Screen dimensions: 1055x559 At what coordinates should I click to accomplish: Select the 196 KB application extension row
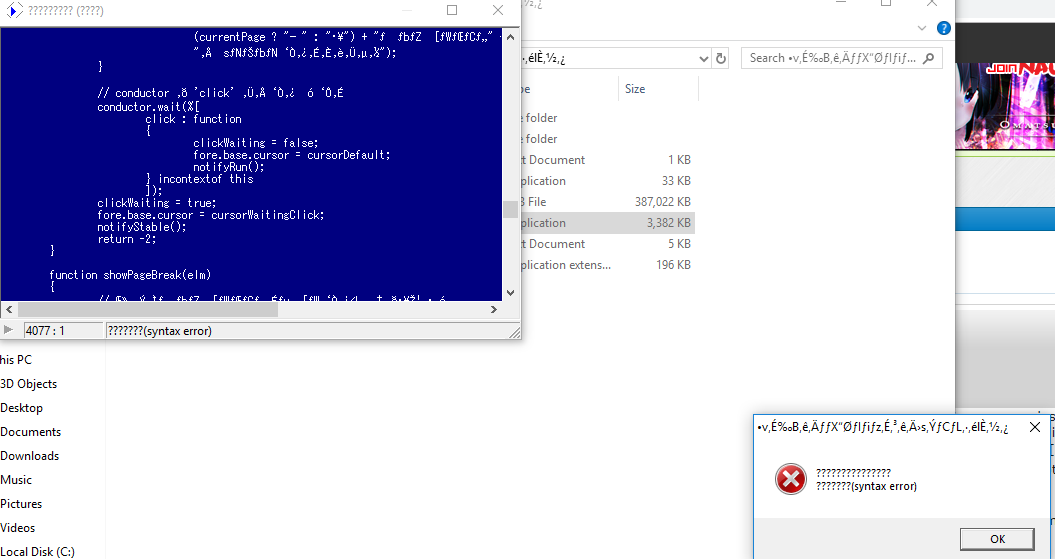[608, 265]
